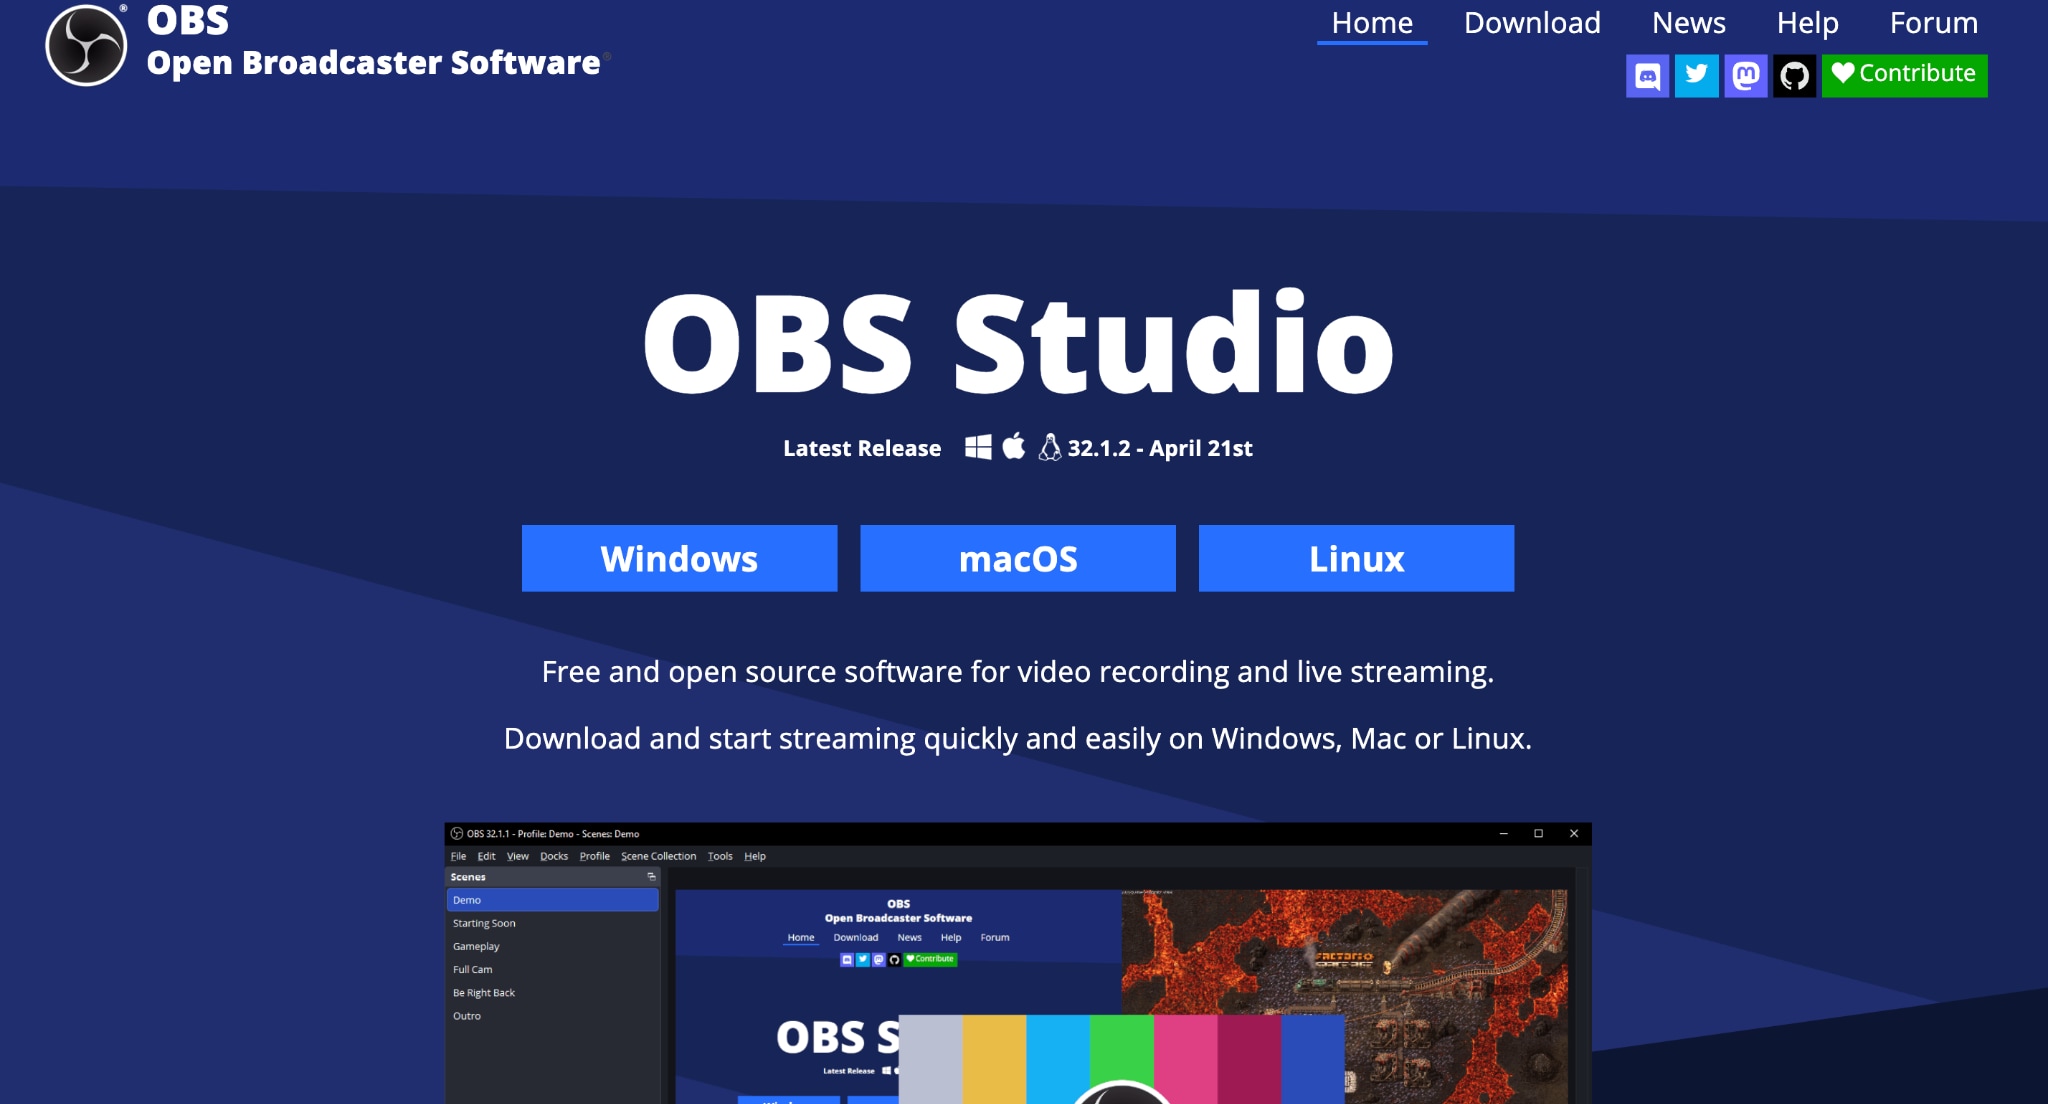
Task: Click the OBS logo icon in header
Action: (x=86, y=46)
